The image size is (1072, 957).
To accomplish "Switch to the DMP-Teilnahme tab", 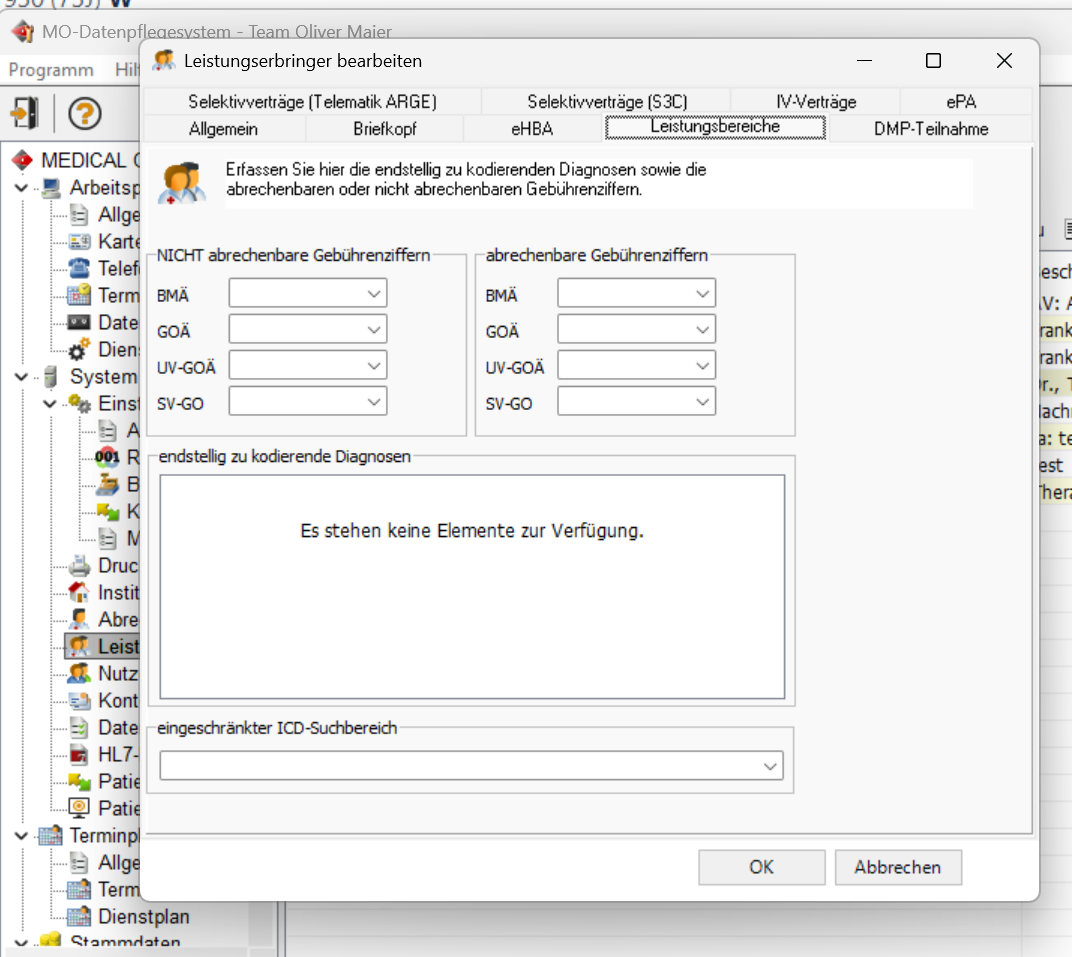I will (931, 128).
